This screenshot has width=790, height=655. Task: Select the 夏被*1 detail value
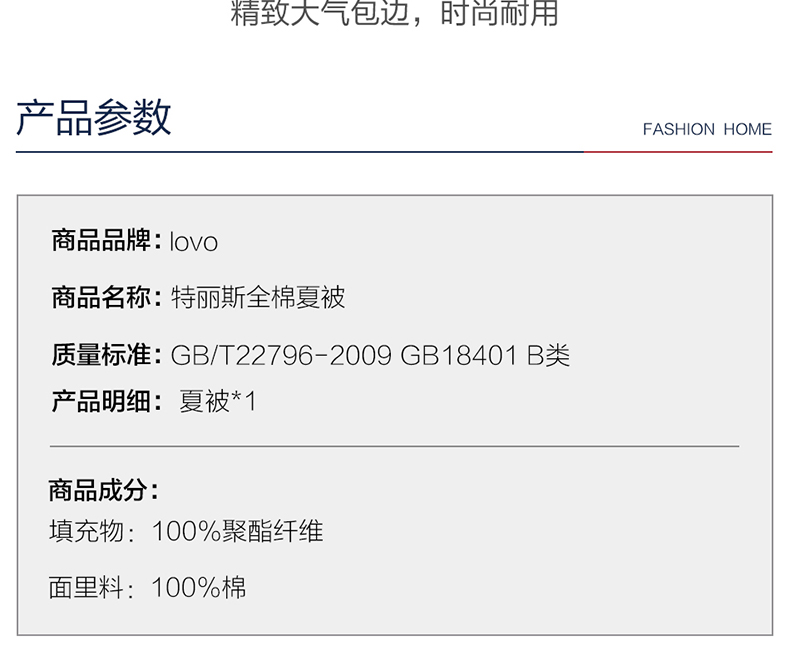click(x=218, y=402)
